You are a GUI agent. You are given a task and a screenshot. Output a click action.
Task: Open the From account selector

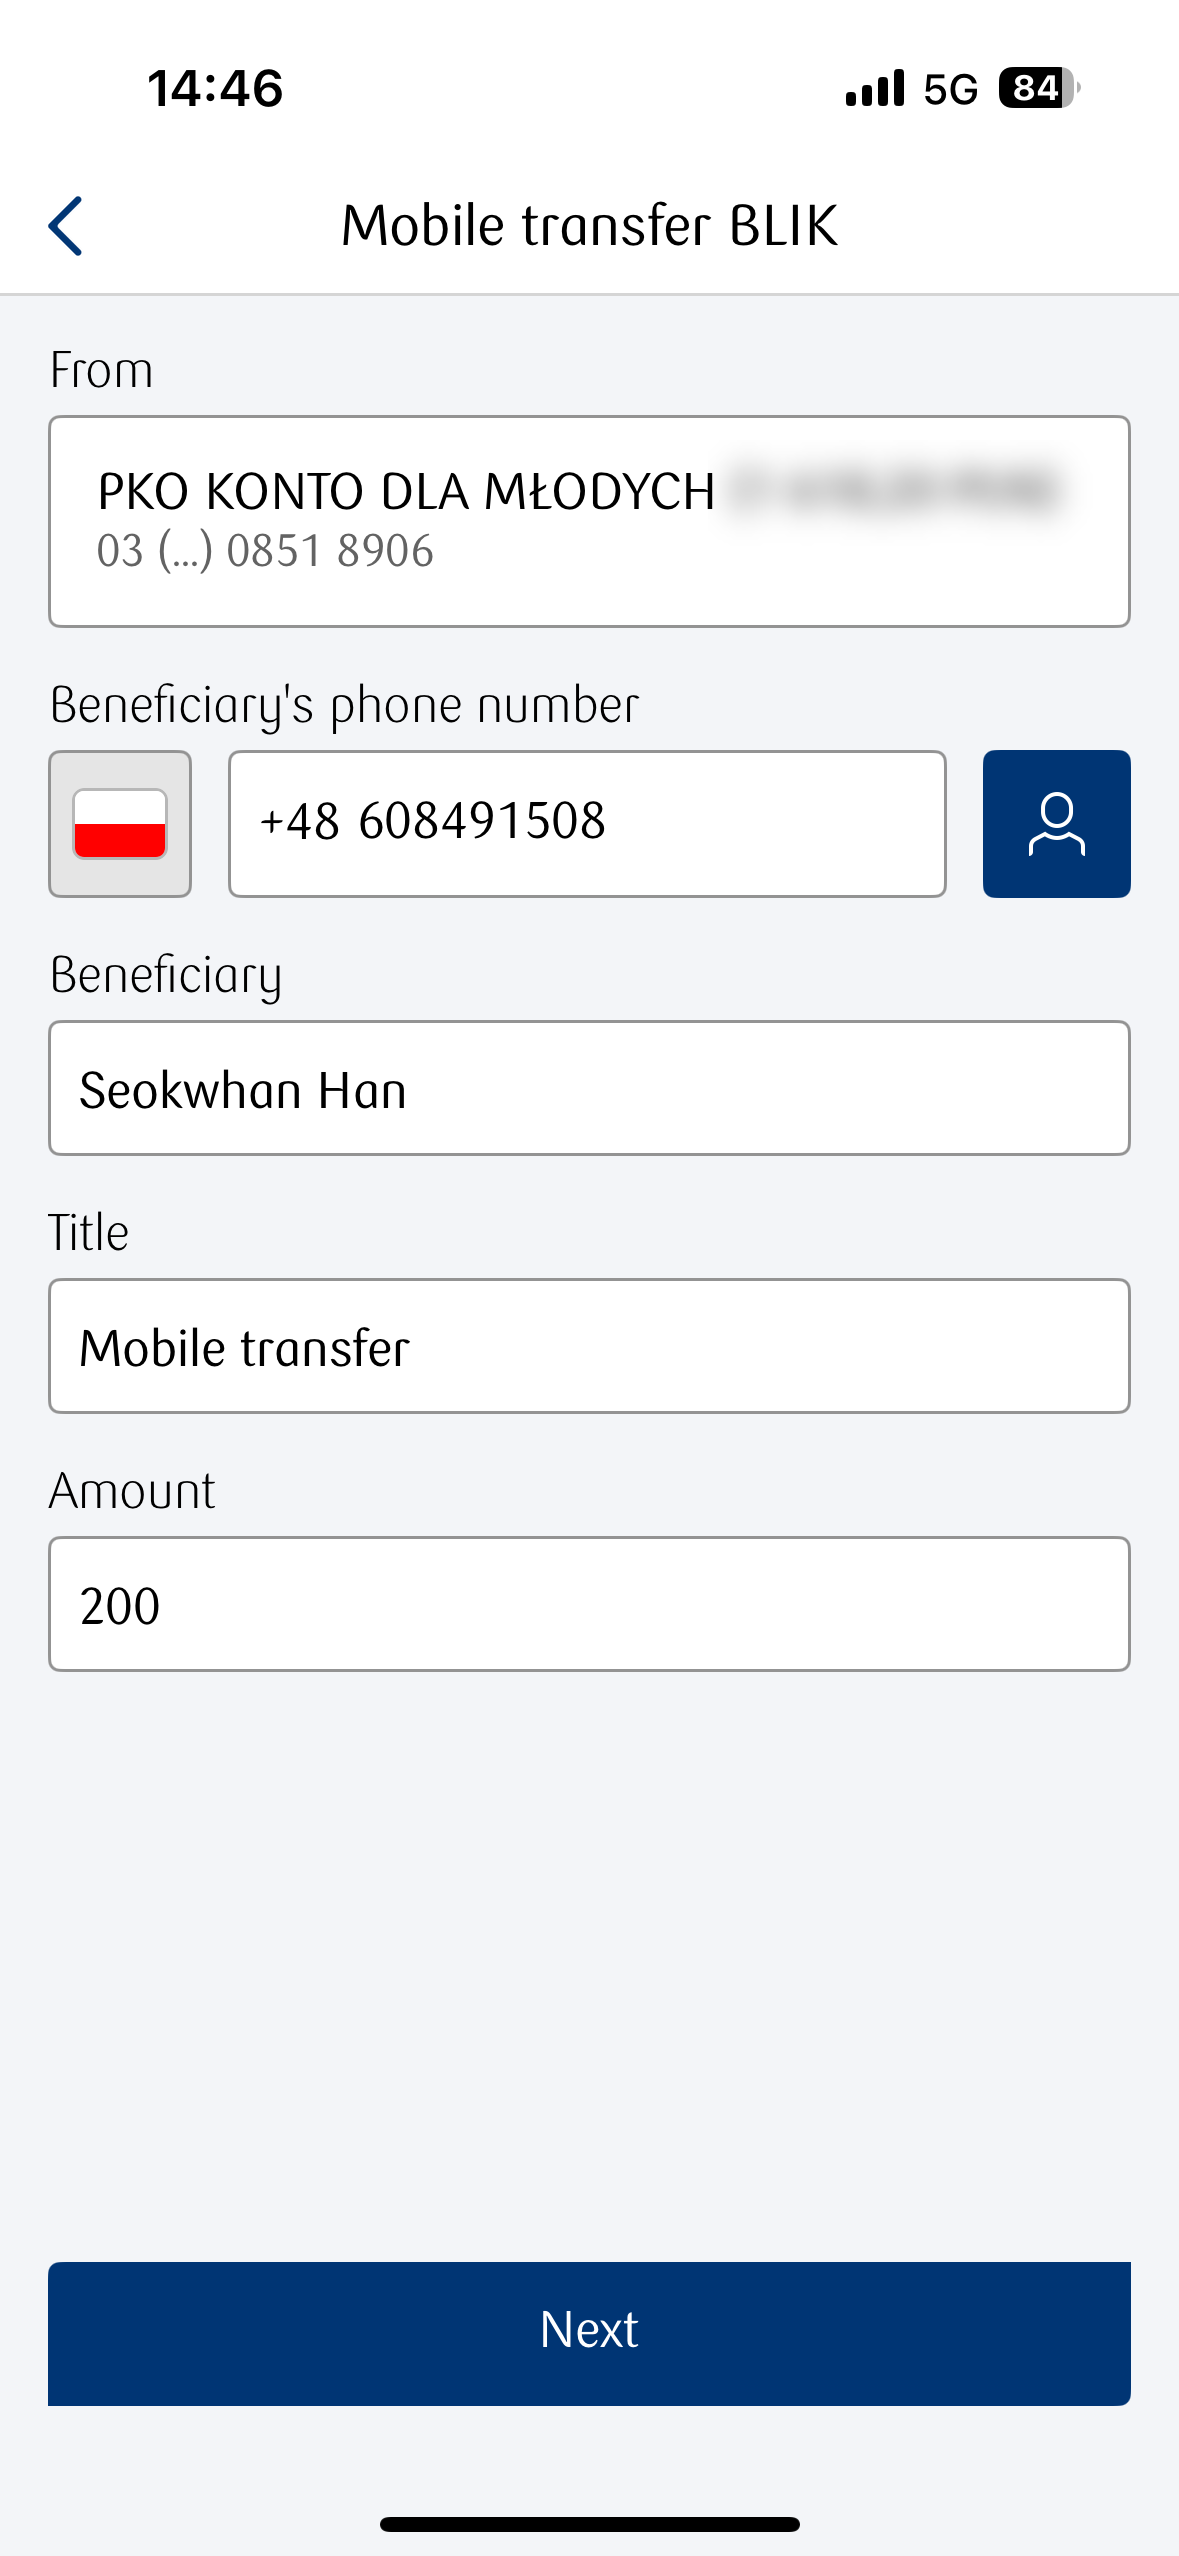pos(589,521)
